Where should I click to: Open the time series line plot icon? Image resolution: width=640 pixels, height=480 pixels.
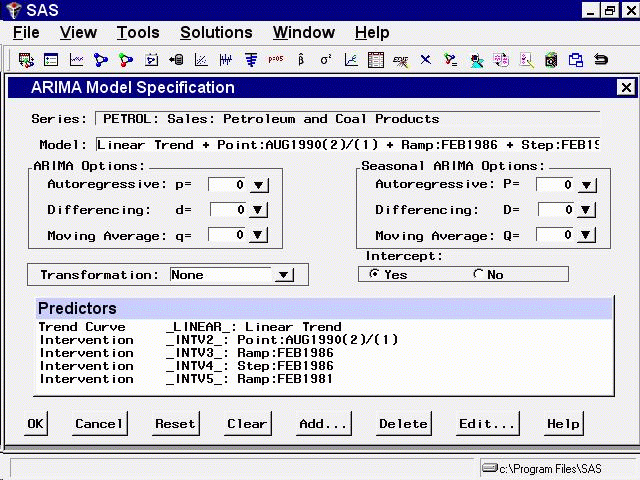coord(76,60)
